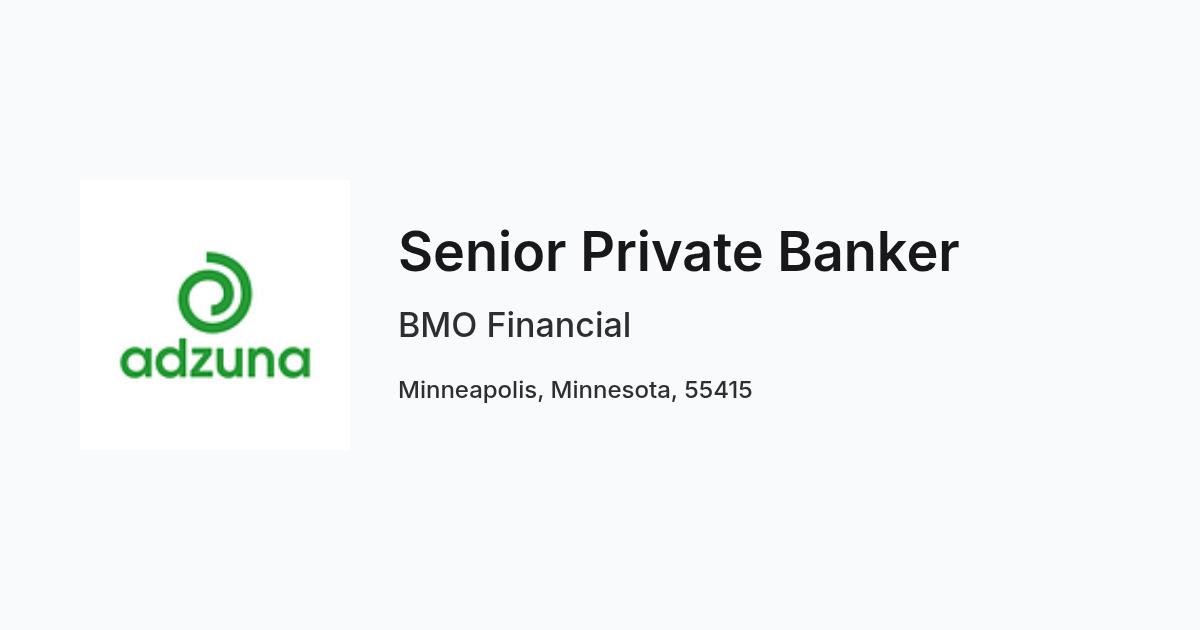1200x630 pixels.
Task: Open the Senior Private Banker job title
Action: [678, 251]
